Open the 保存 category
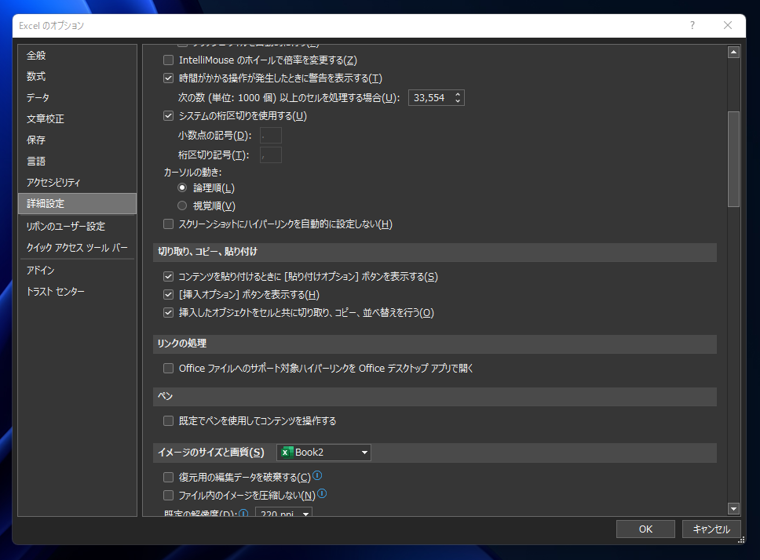760x560 pixels. (x=77, y=140)
